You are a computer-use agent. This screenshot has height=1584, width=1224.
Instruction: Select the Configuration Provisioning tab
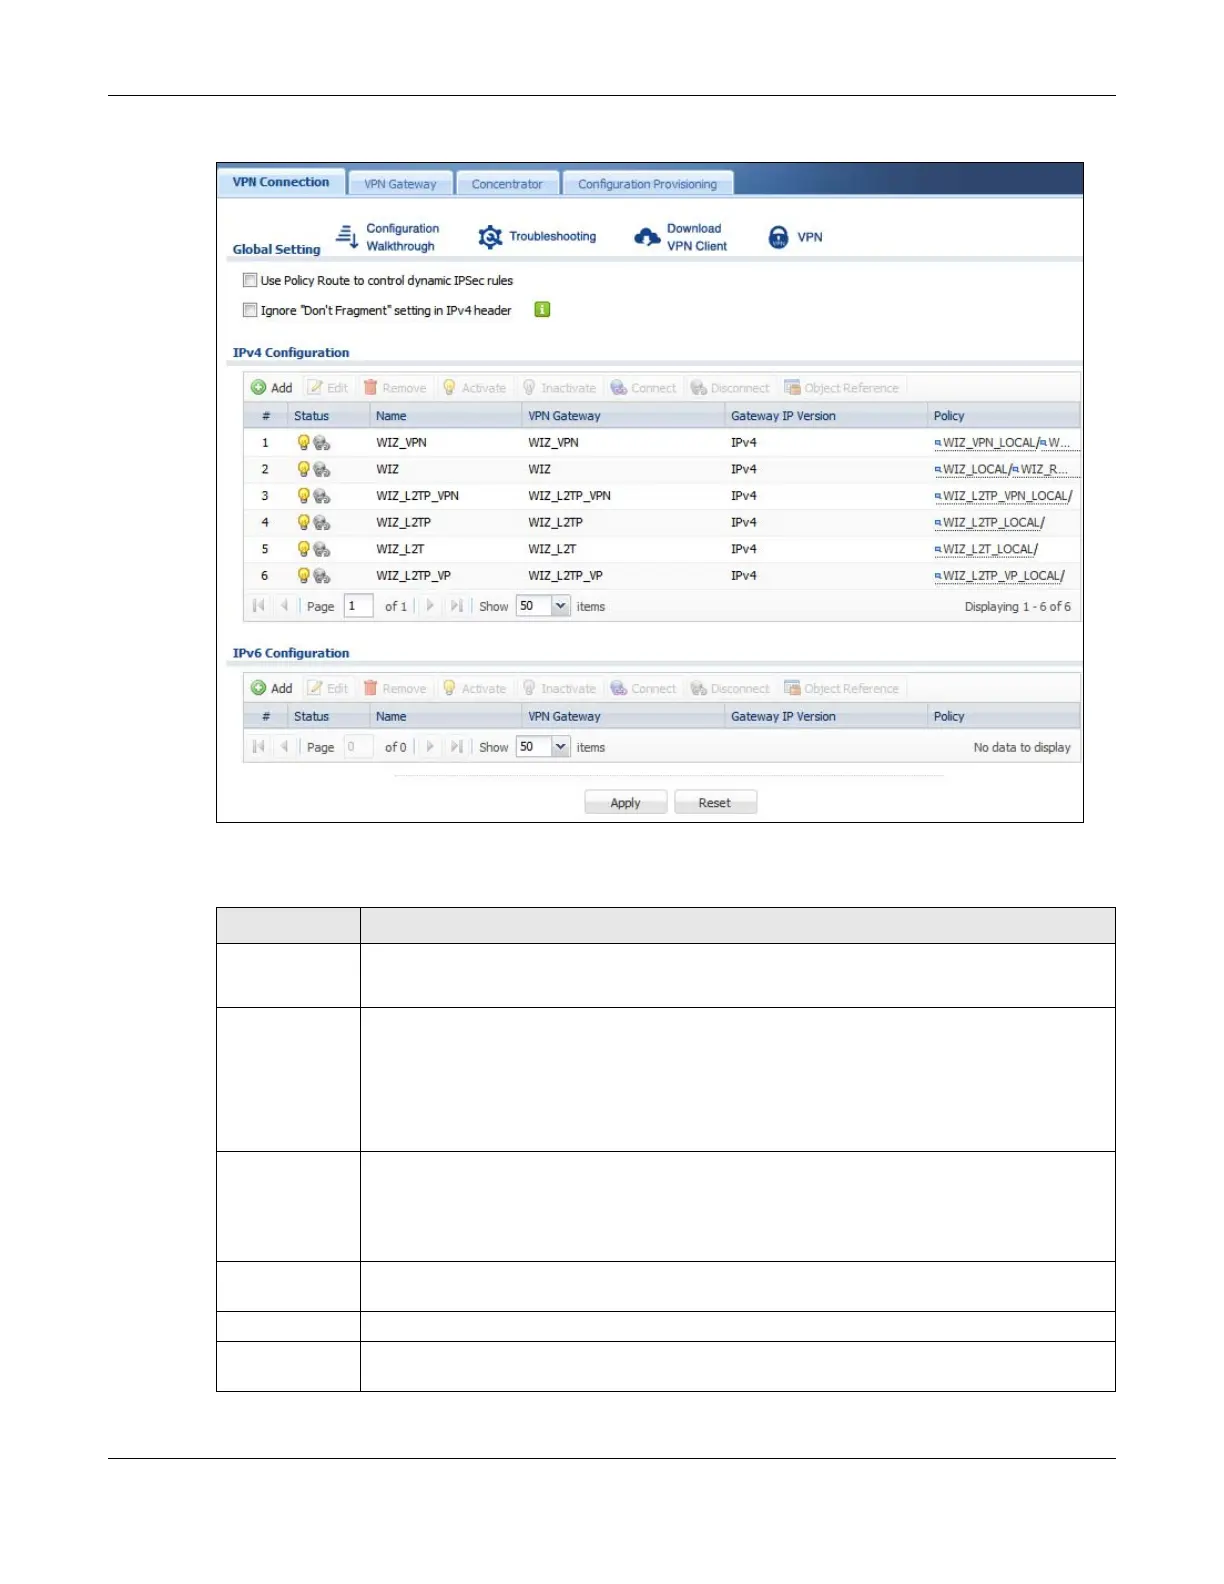(647, 184)
